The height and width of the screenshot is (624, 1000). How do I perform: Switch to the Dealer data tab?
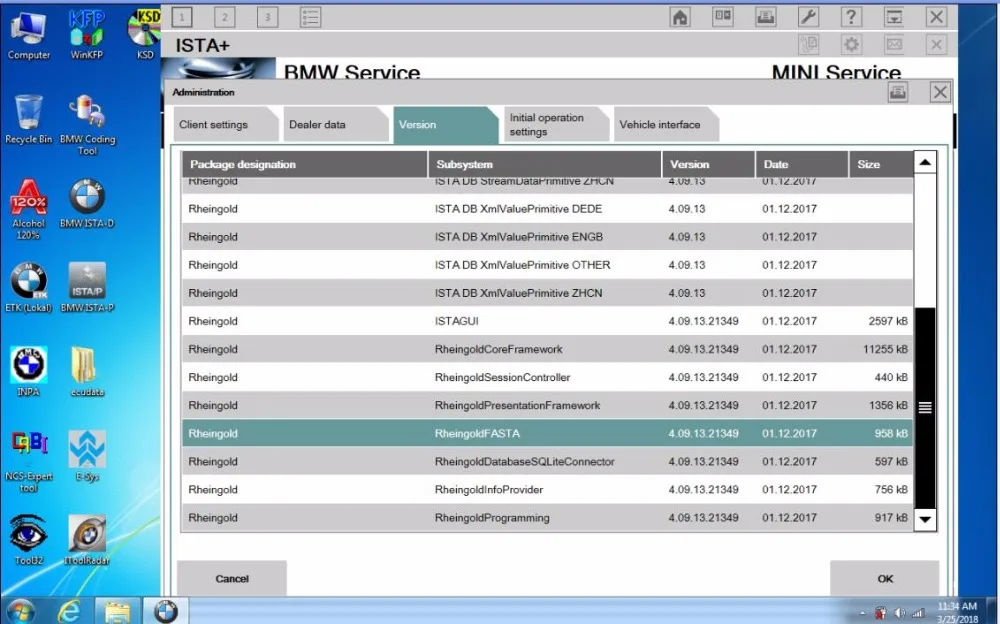coord(335,124)
